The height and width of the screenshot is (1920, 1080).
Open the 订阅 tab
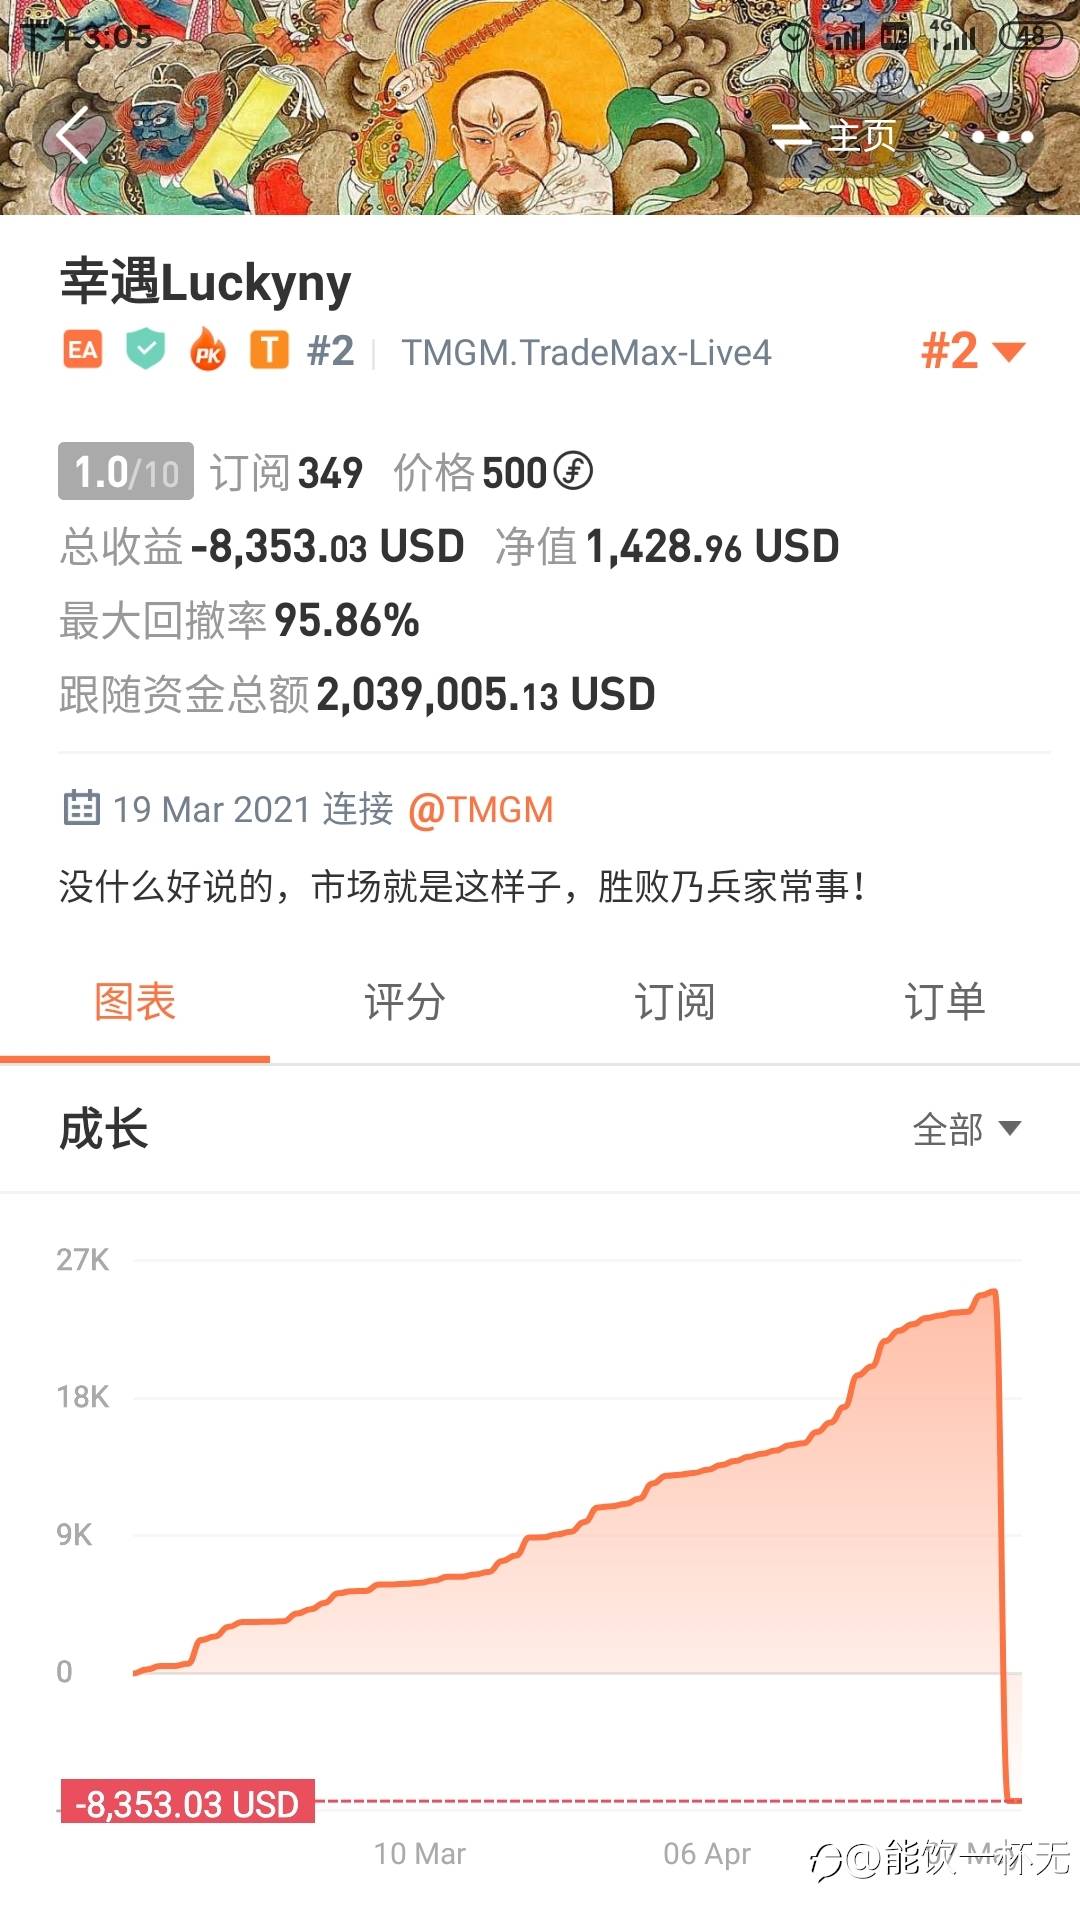[x=675, y=1002]
